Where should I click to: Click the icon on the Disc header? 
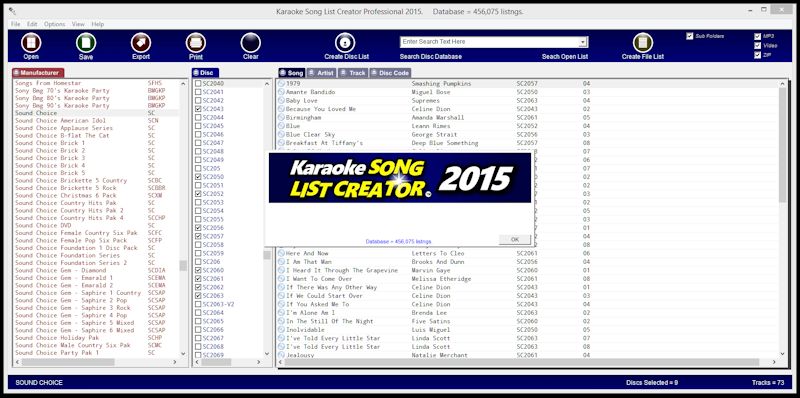[x=196, y=73]
